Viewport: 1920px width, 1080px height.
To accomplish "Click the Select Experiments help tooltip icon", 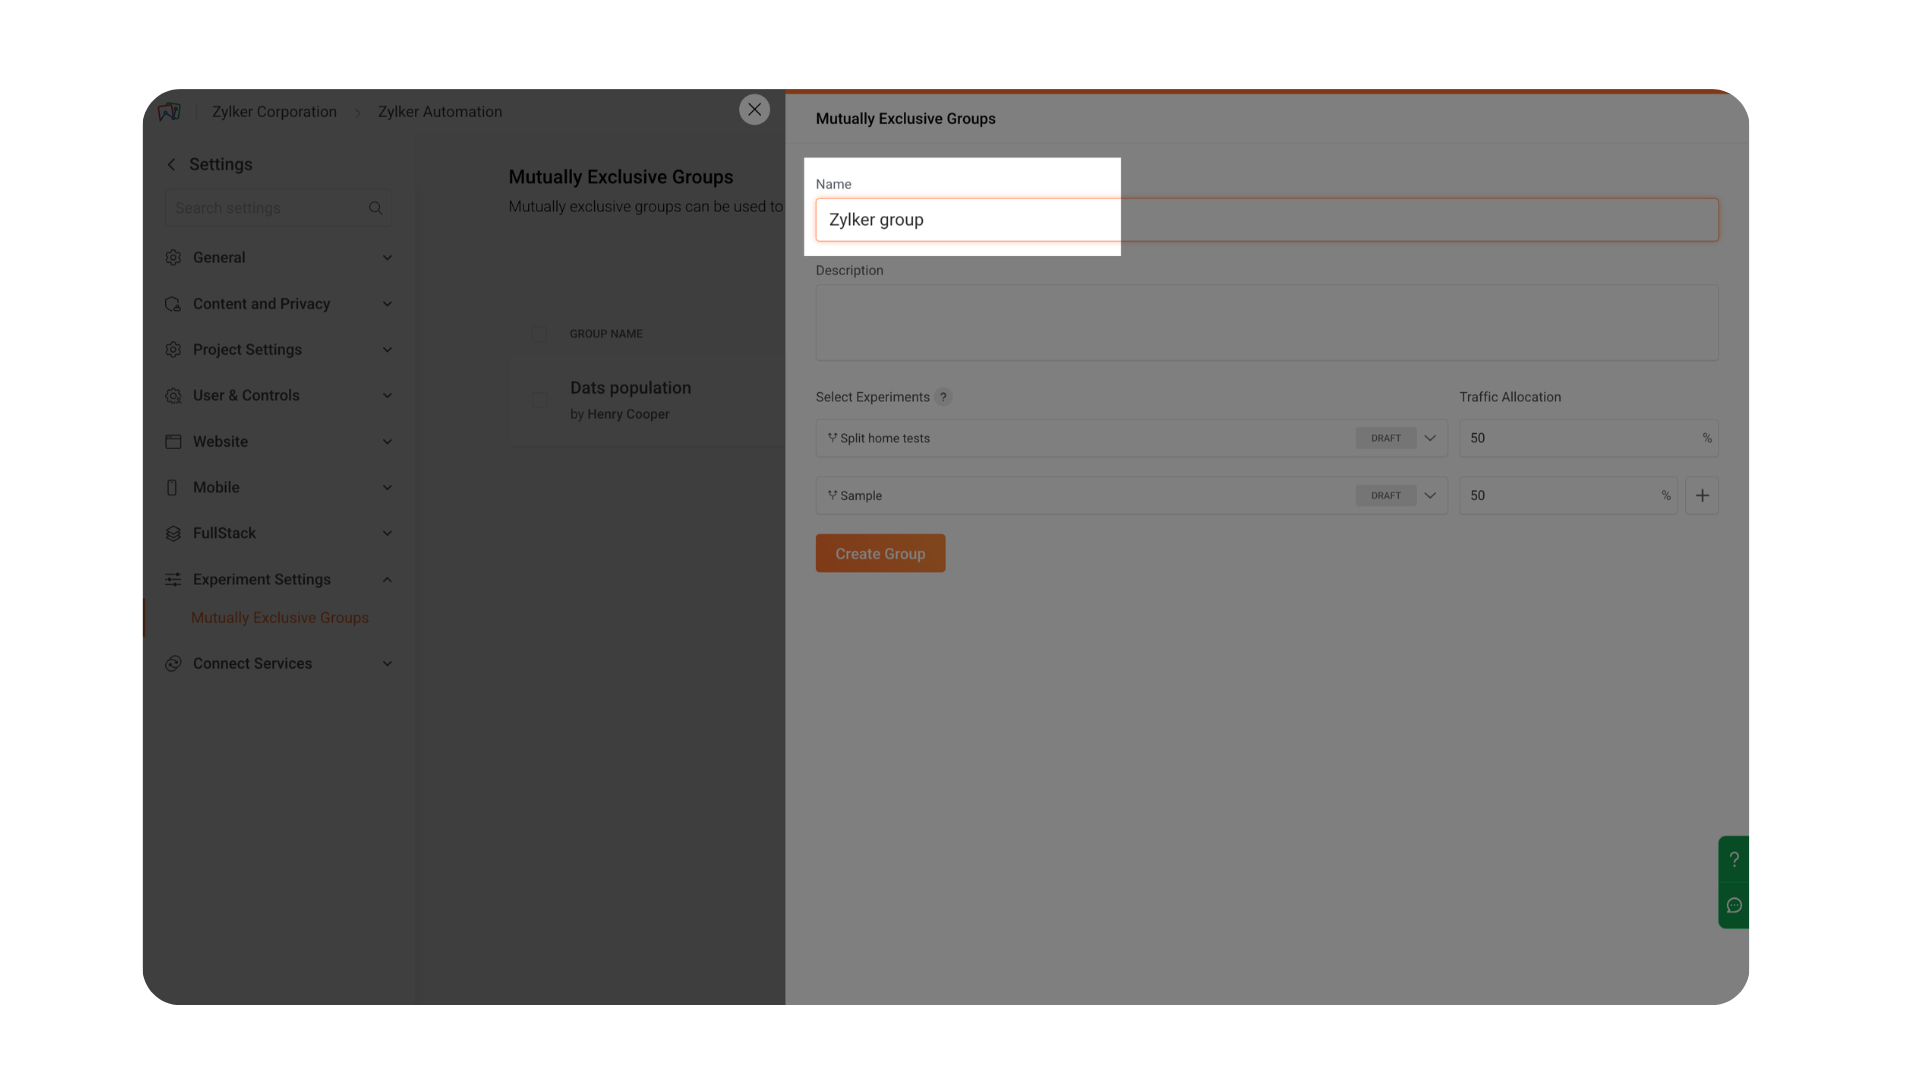I will (x=943, y=397).
